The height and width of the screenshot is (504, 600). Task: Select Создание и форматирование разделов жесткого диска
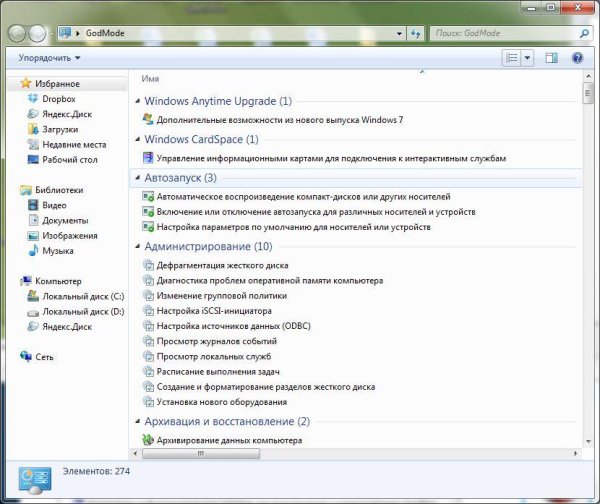coord(266,387)
